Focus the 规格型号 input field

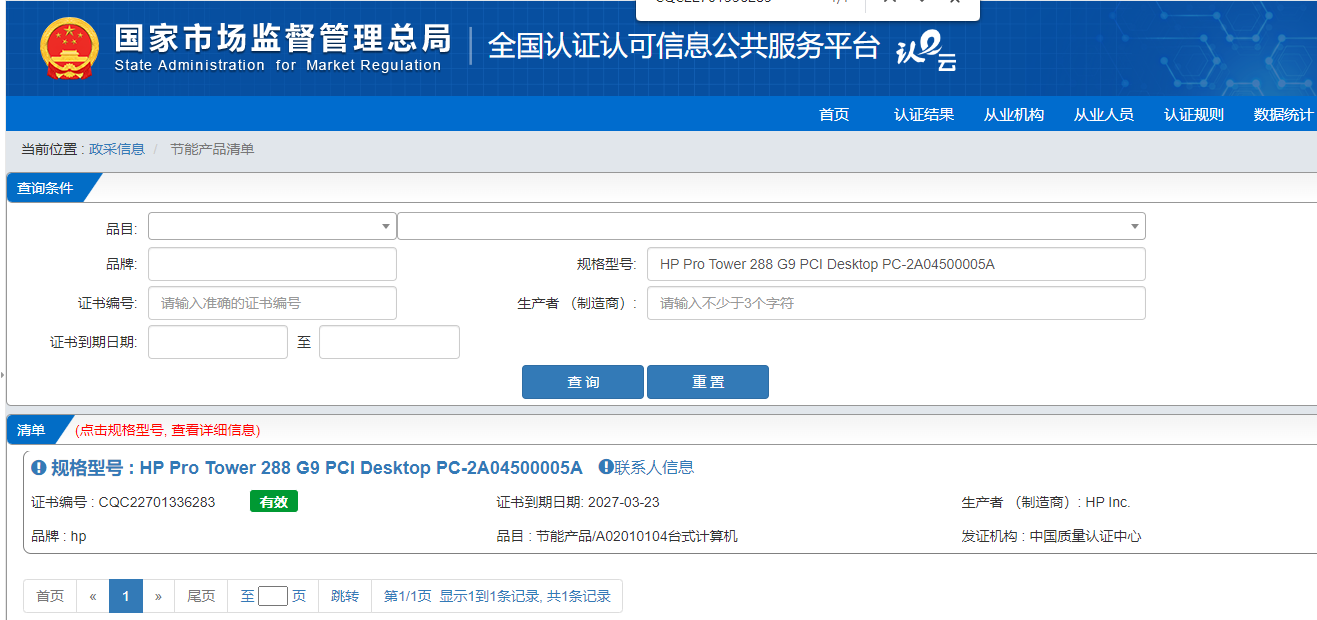point(896,264)
